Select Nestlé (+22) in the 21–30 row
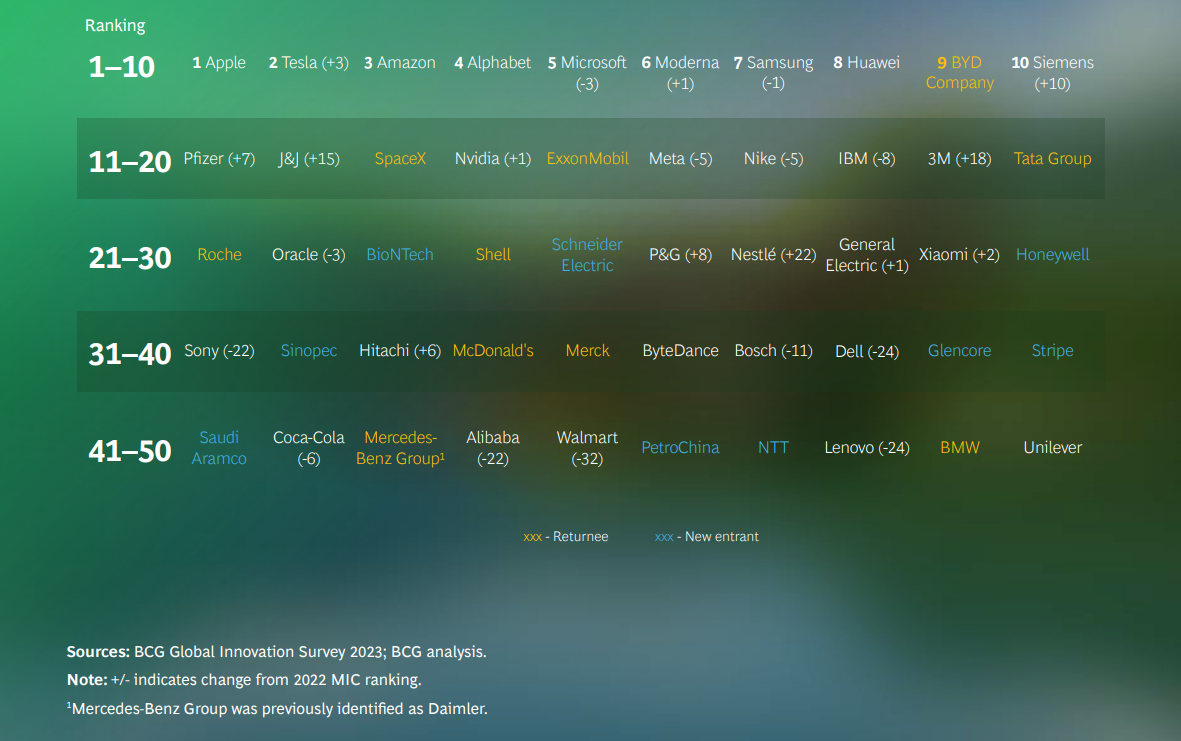This screenshot has width=1181, height=741. pos(774,255)
